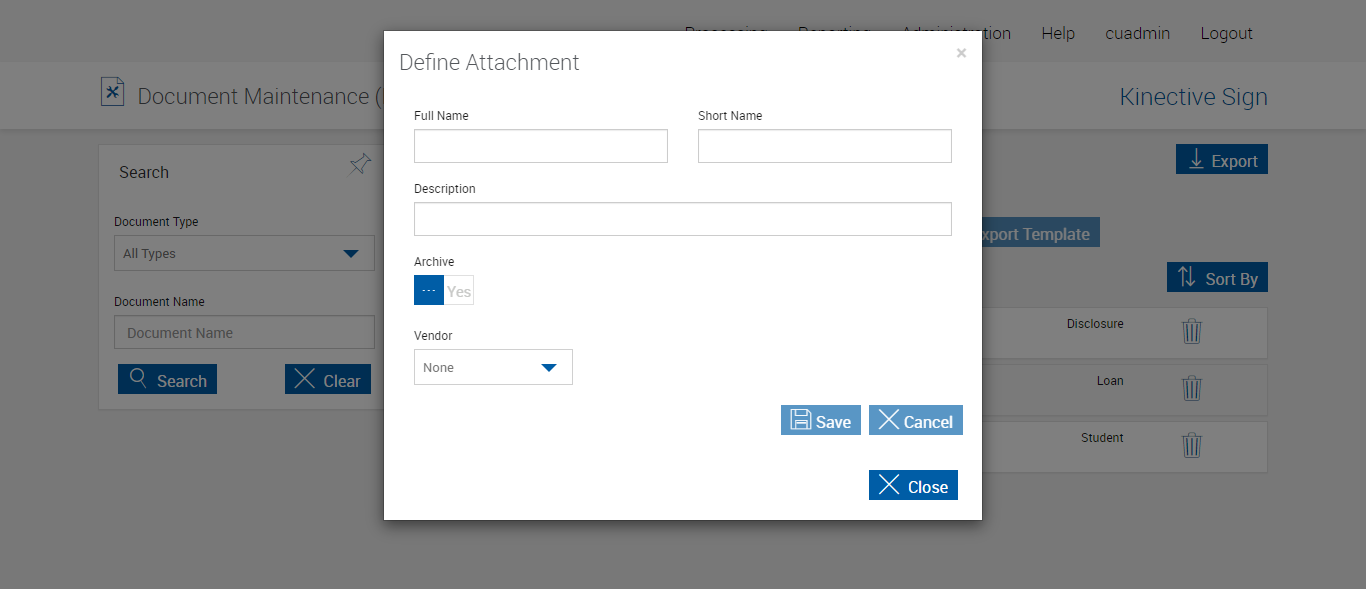Select Yes on the Archive toggle
1366x589 pixels.
click(x=459, y=291)
